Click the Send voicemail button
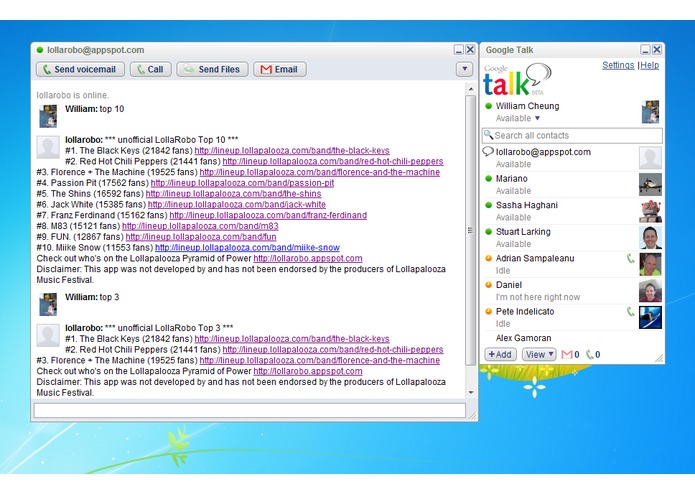This screenshot has width=695, height=494. pos(80,70)
